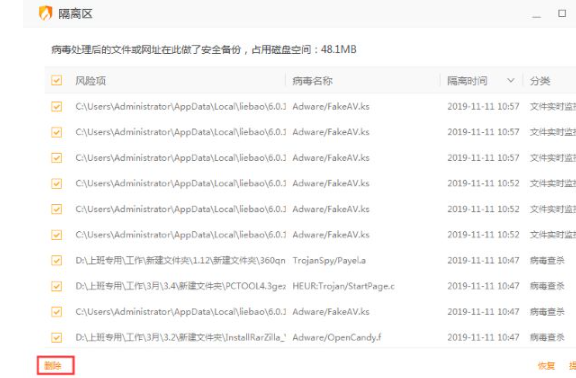
Task: Uncheck checkbox of FakeAV.ks row dated 10:47
Action: 57,312
